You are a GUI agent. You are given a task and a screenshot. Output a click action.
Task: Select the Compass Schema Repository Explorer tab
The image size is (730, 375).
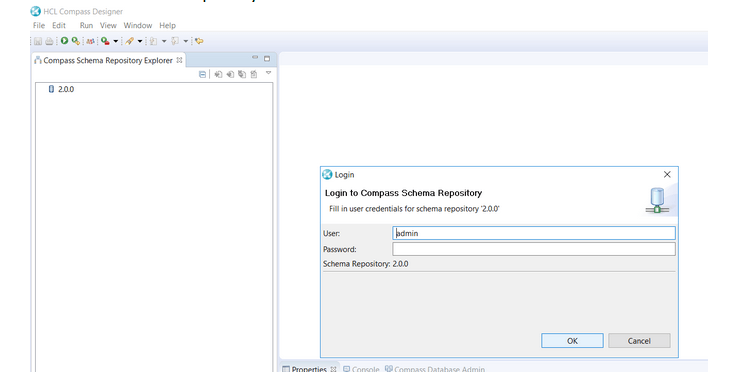click(x=108, y=60)
